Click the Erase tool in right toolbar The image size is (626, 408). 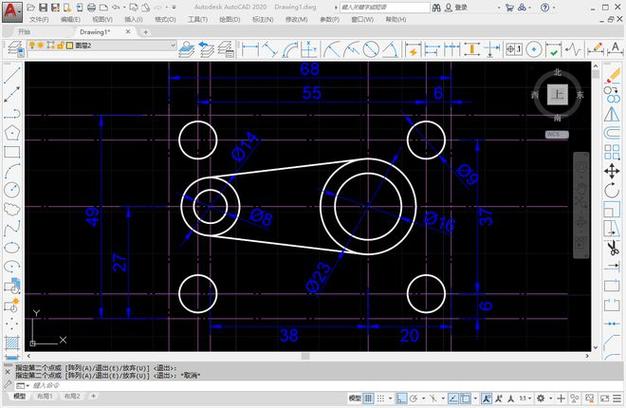[x=612, y=74]
